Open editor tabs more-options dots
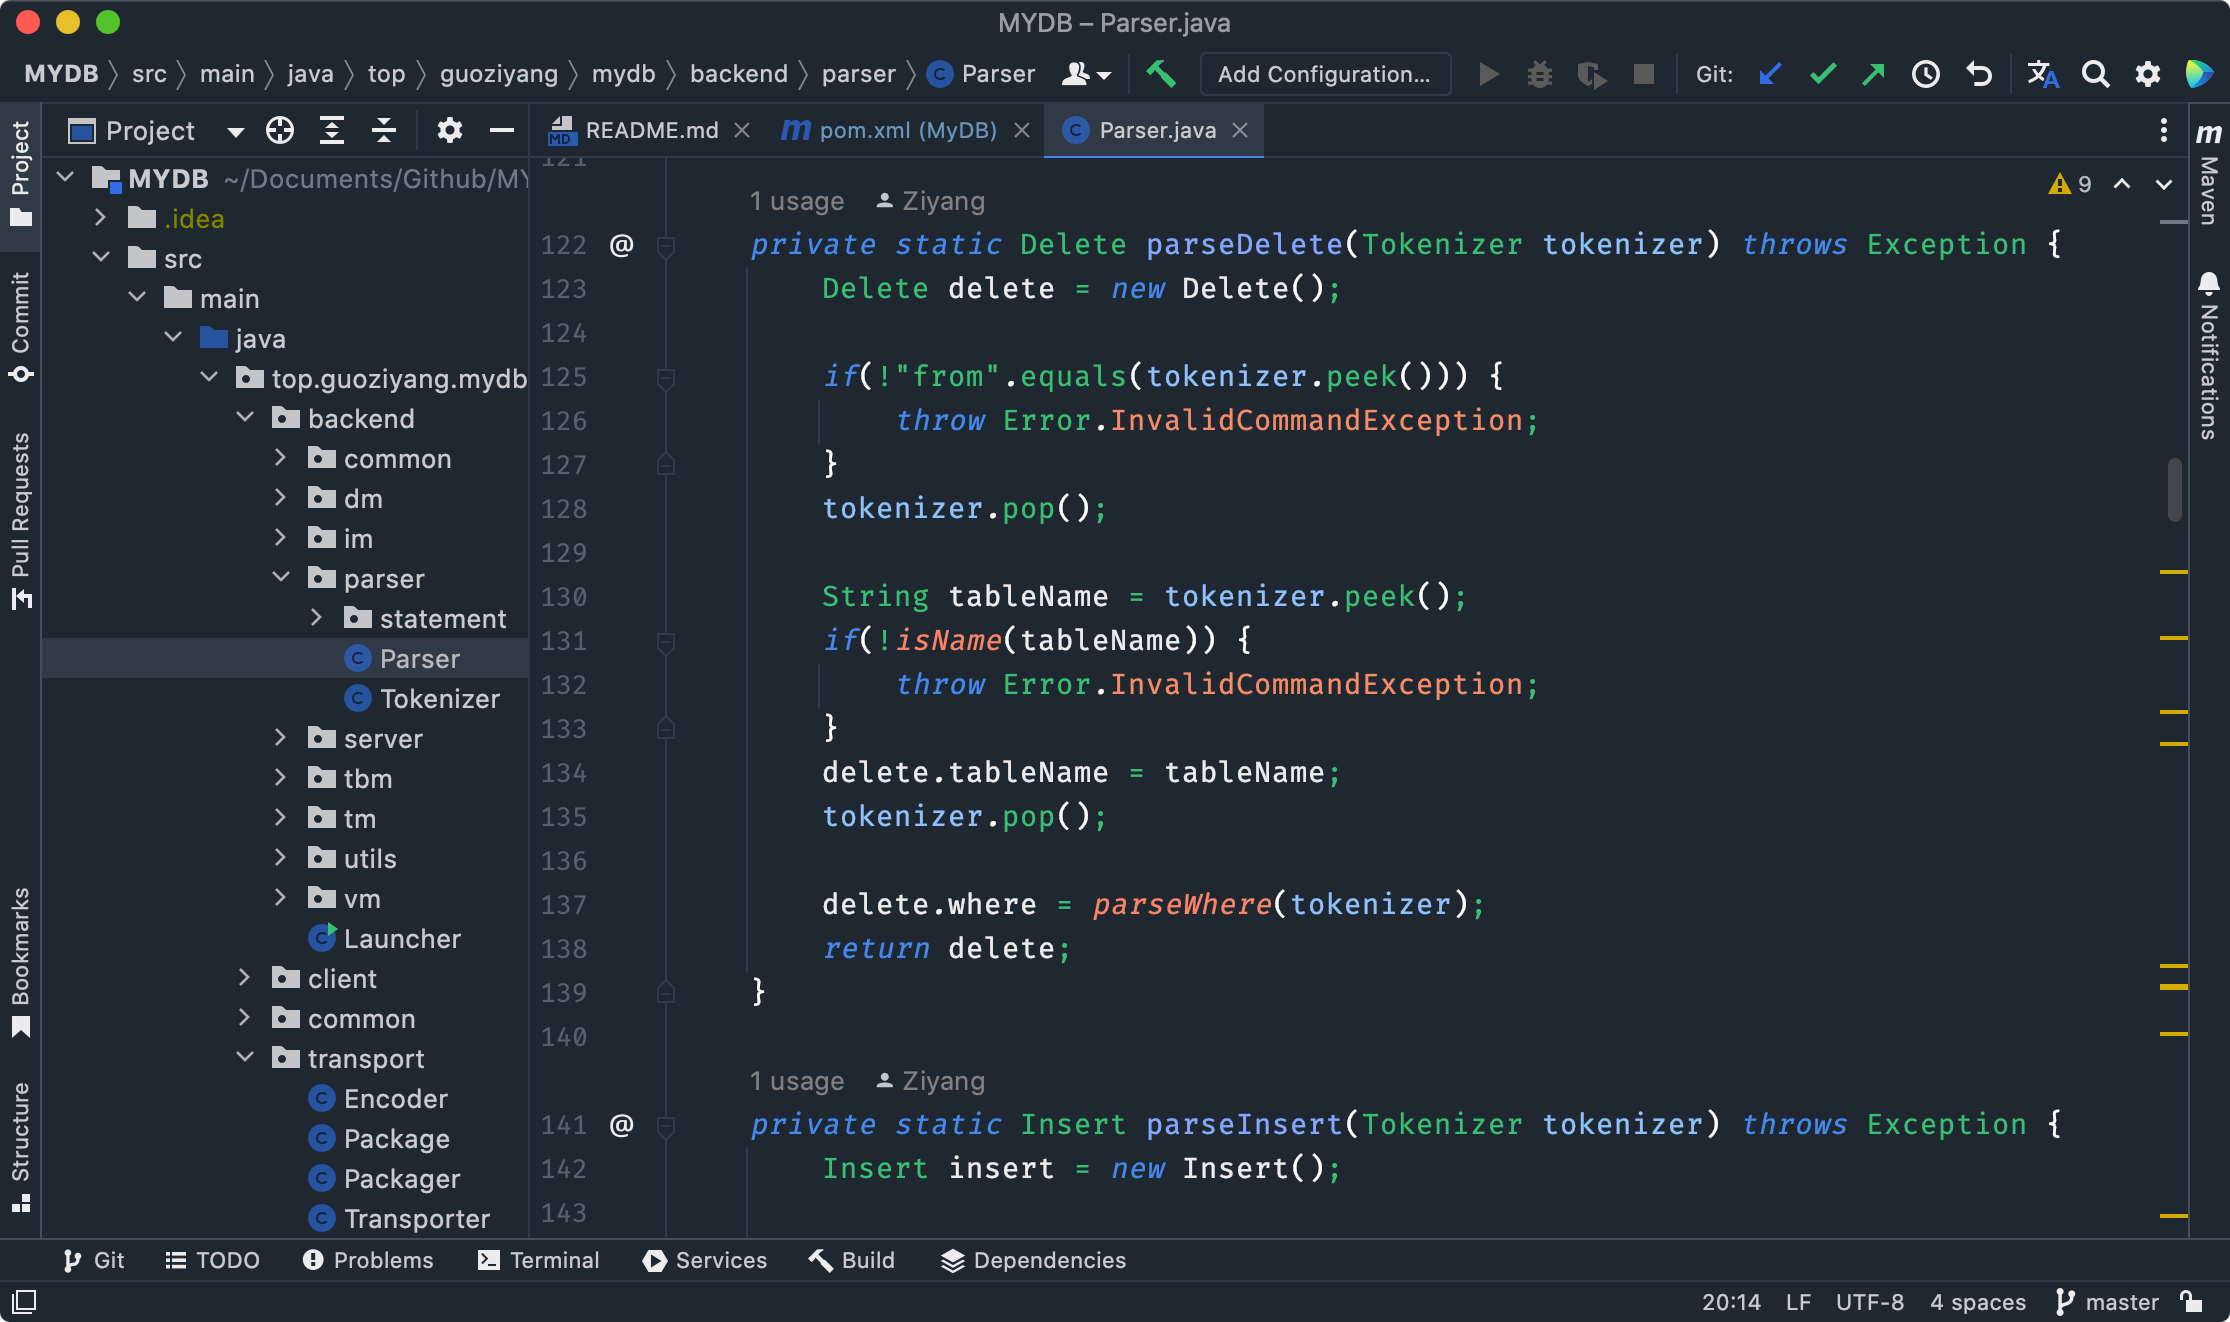The image size is (2230, 1322). tap(2163, 130)
